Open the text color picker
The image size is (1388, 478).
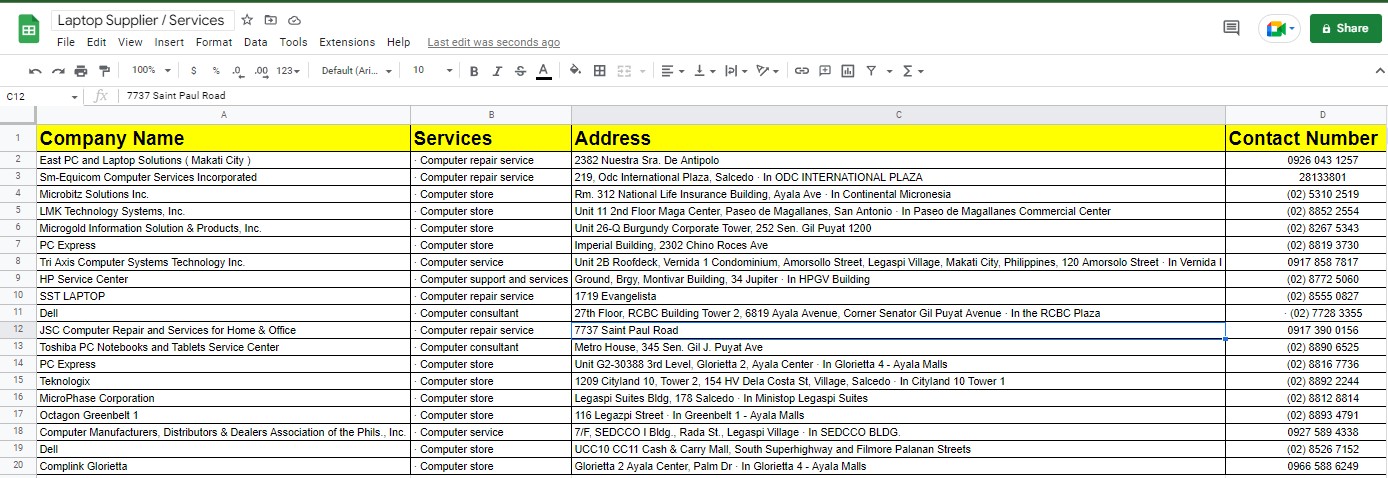[x=543, y=71]
